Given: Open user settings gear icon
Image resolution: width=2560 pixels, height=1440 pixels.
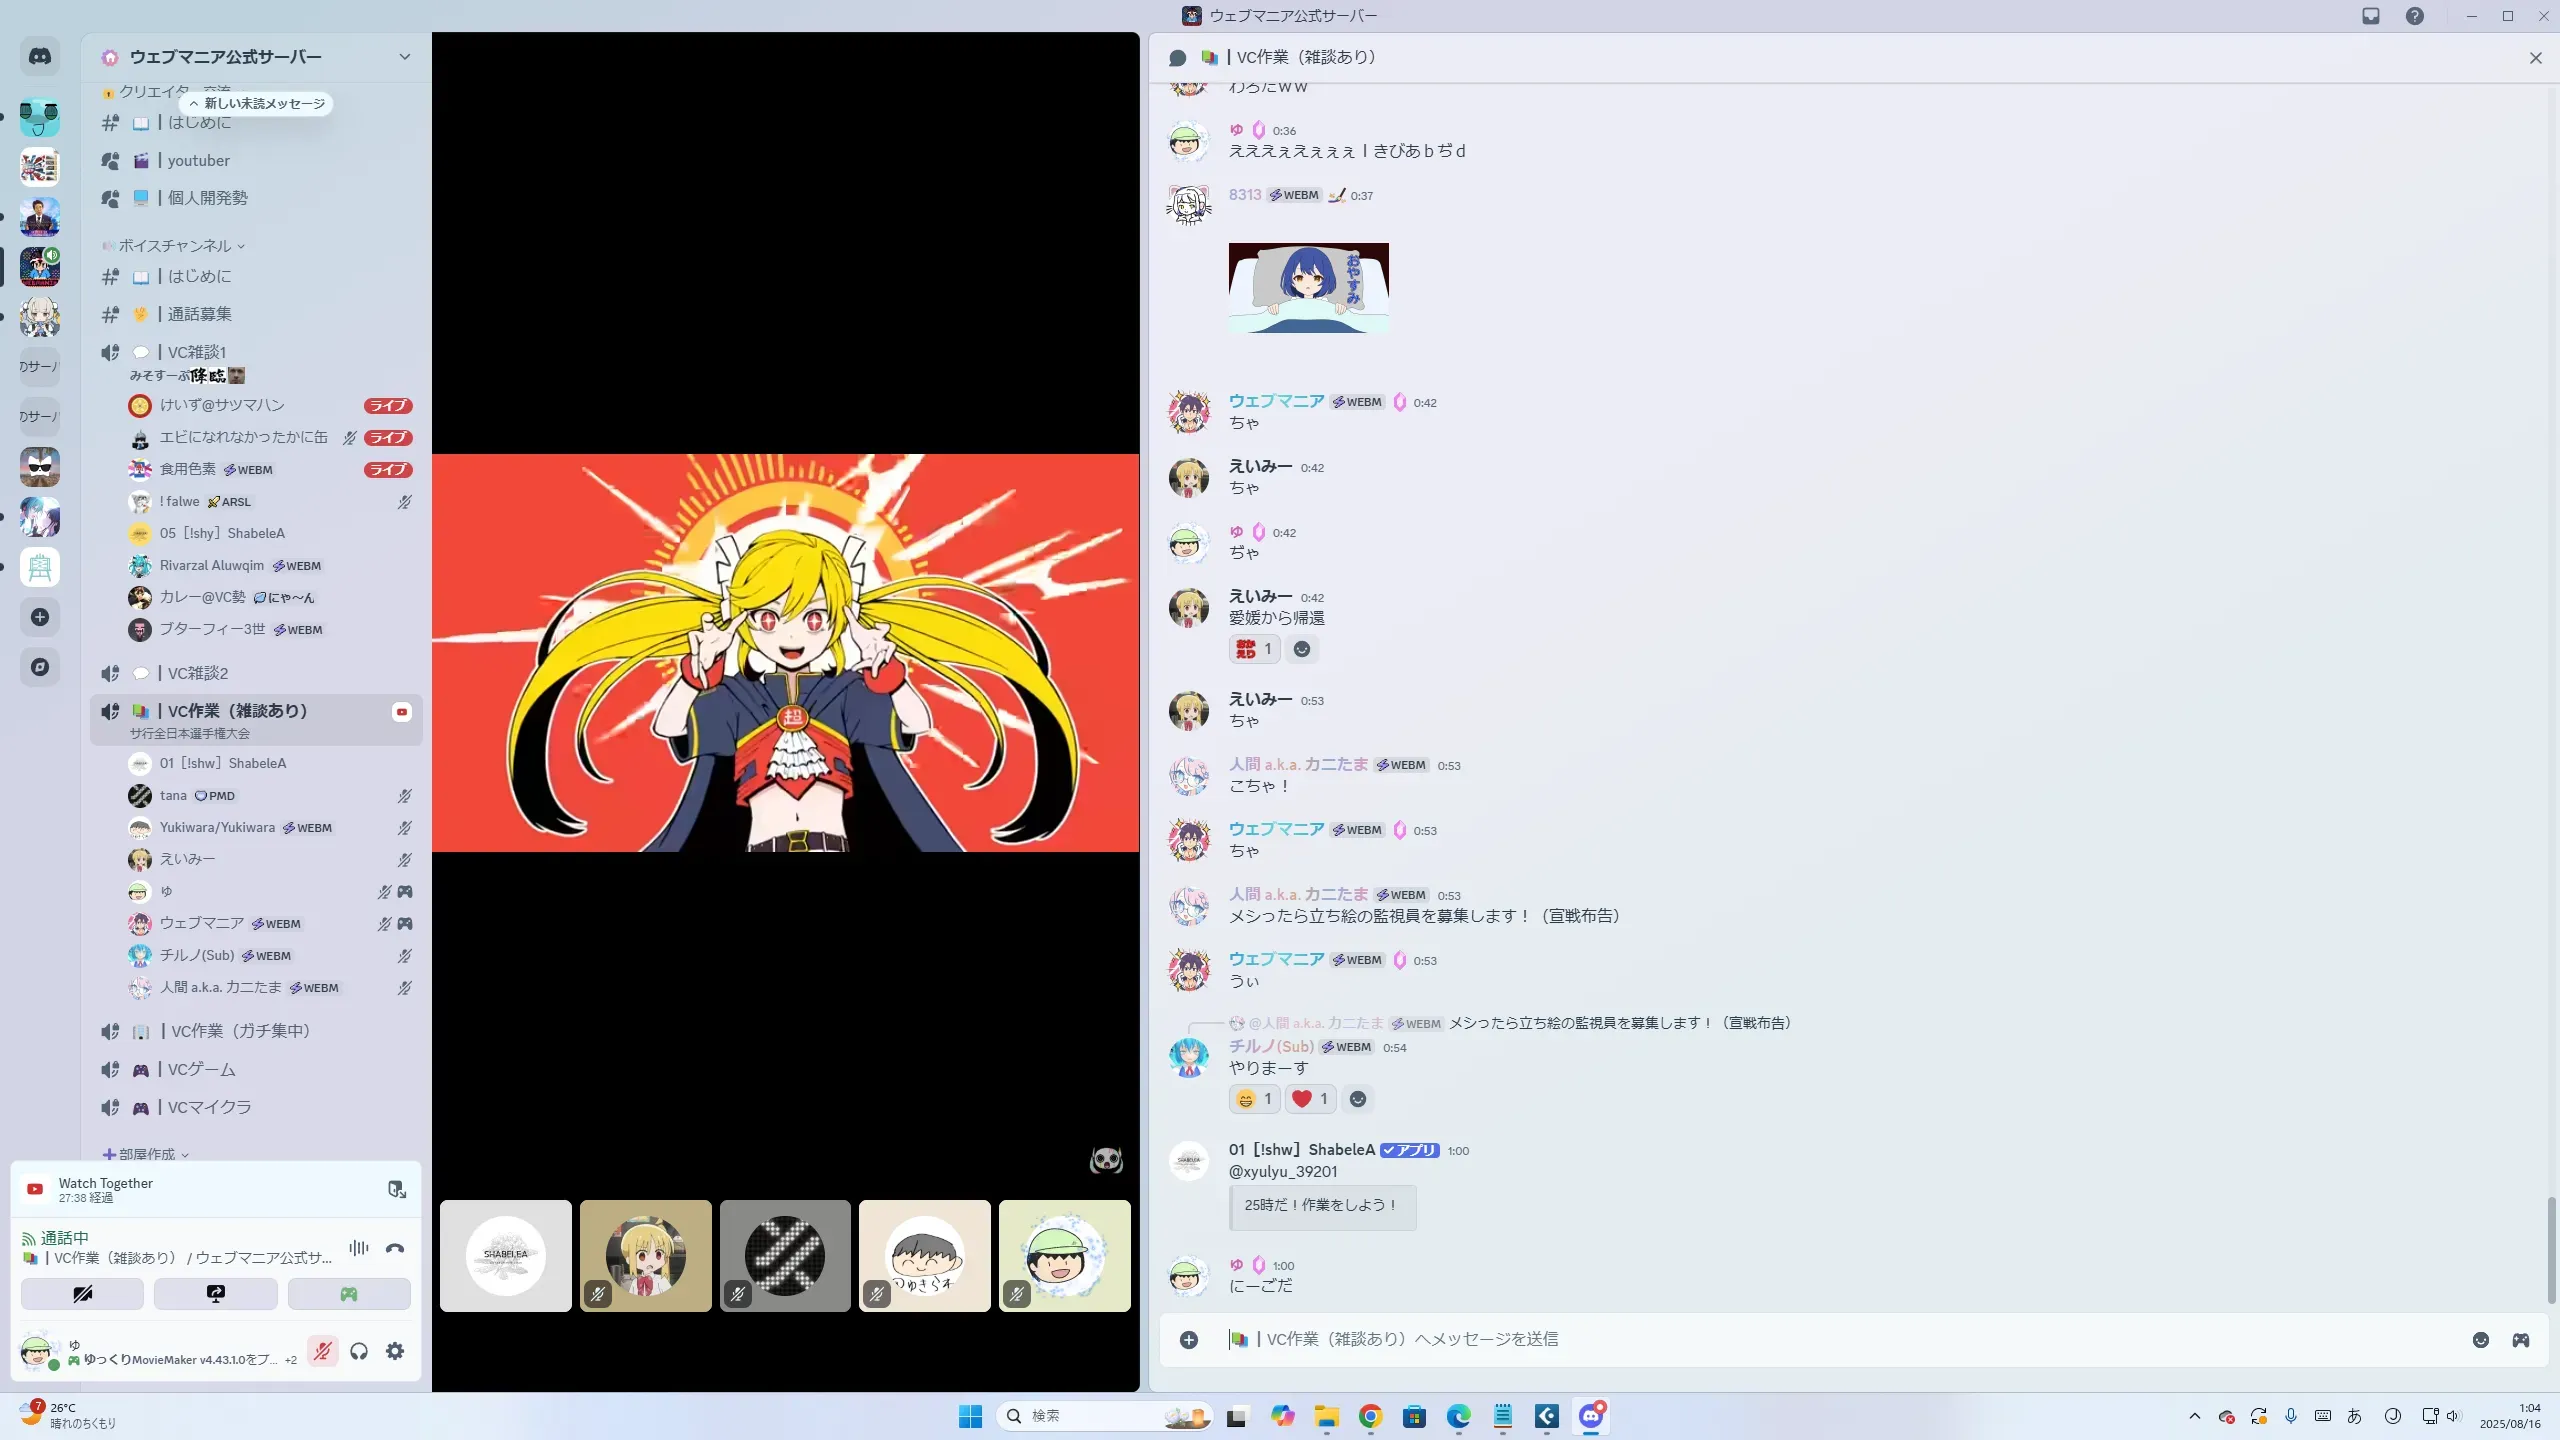Looking at the screenshot, I should tap(395, 1352).
